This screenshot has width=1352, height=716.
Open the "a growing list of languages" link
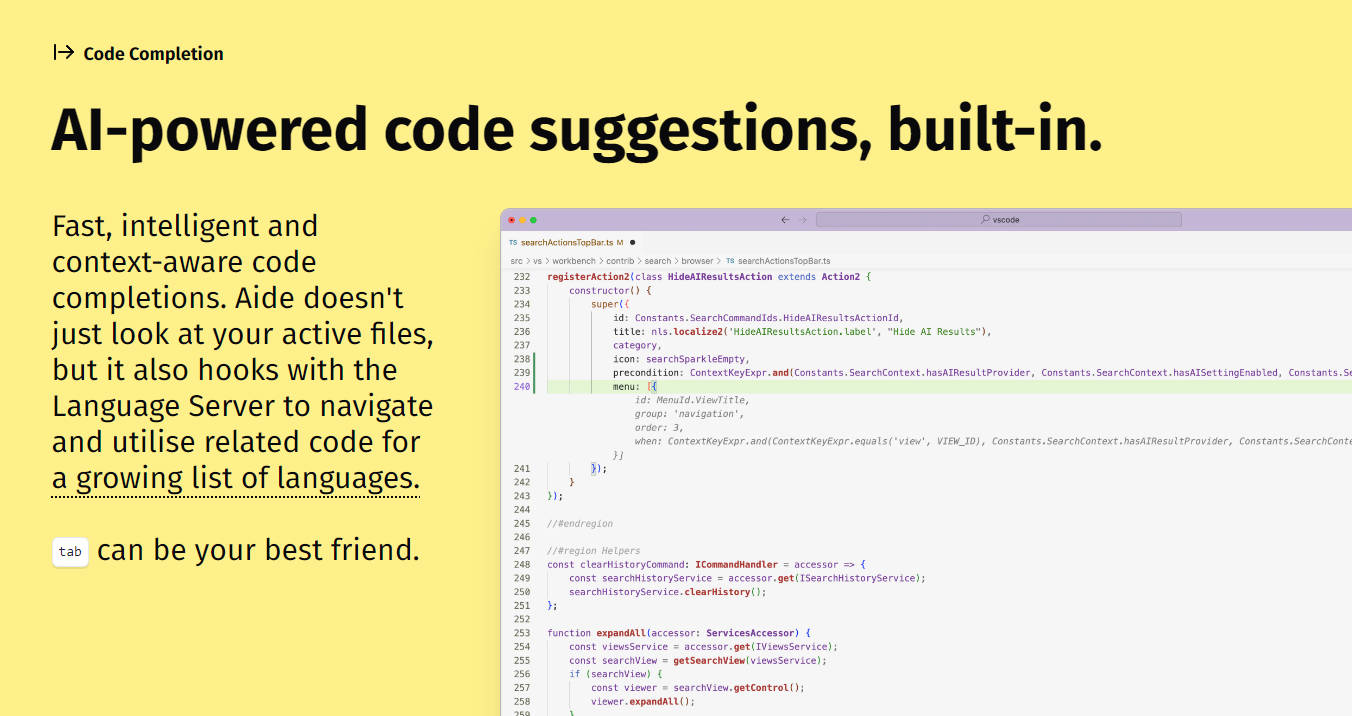[236, 478]
